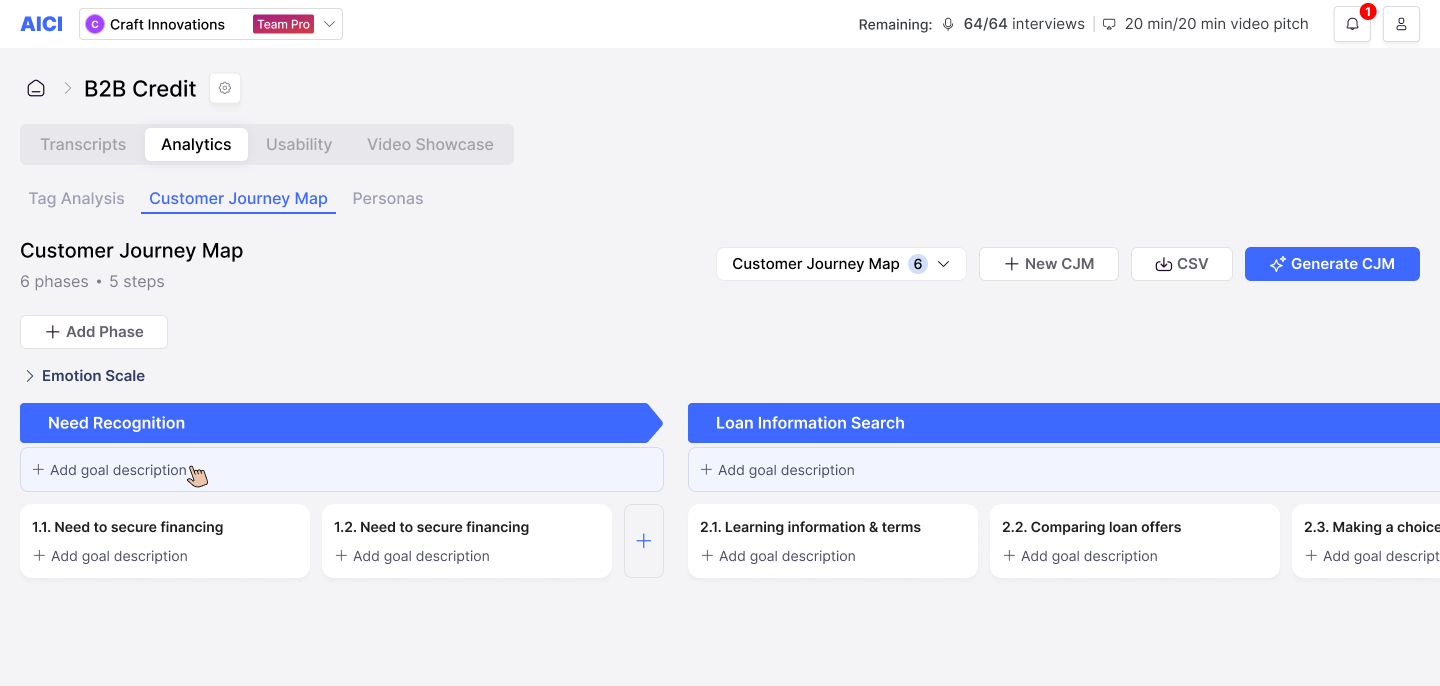
Task: Add goal description for Need Recognition phase
Action: [x=342, y=470]
